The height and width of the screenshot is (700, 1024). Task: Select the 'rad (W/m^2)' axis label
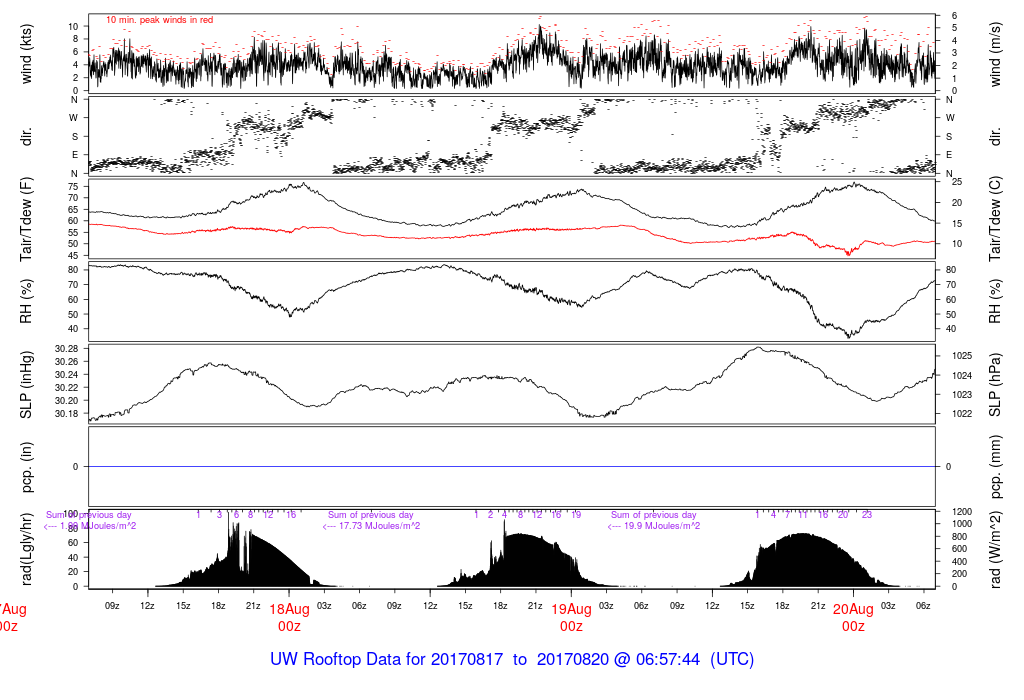pos(995,550)
